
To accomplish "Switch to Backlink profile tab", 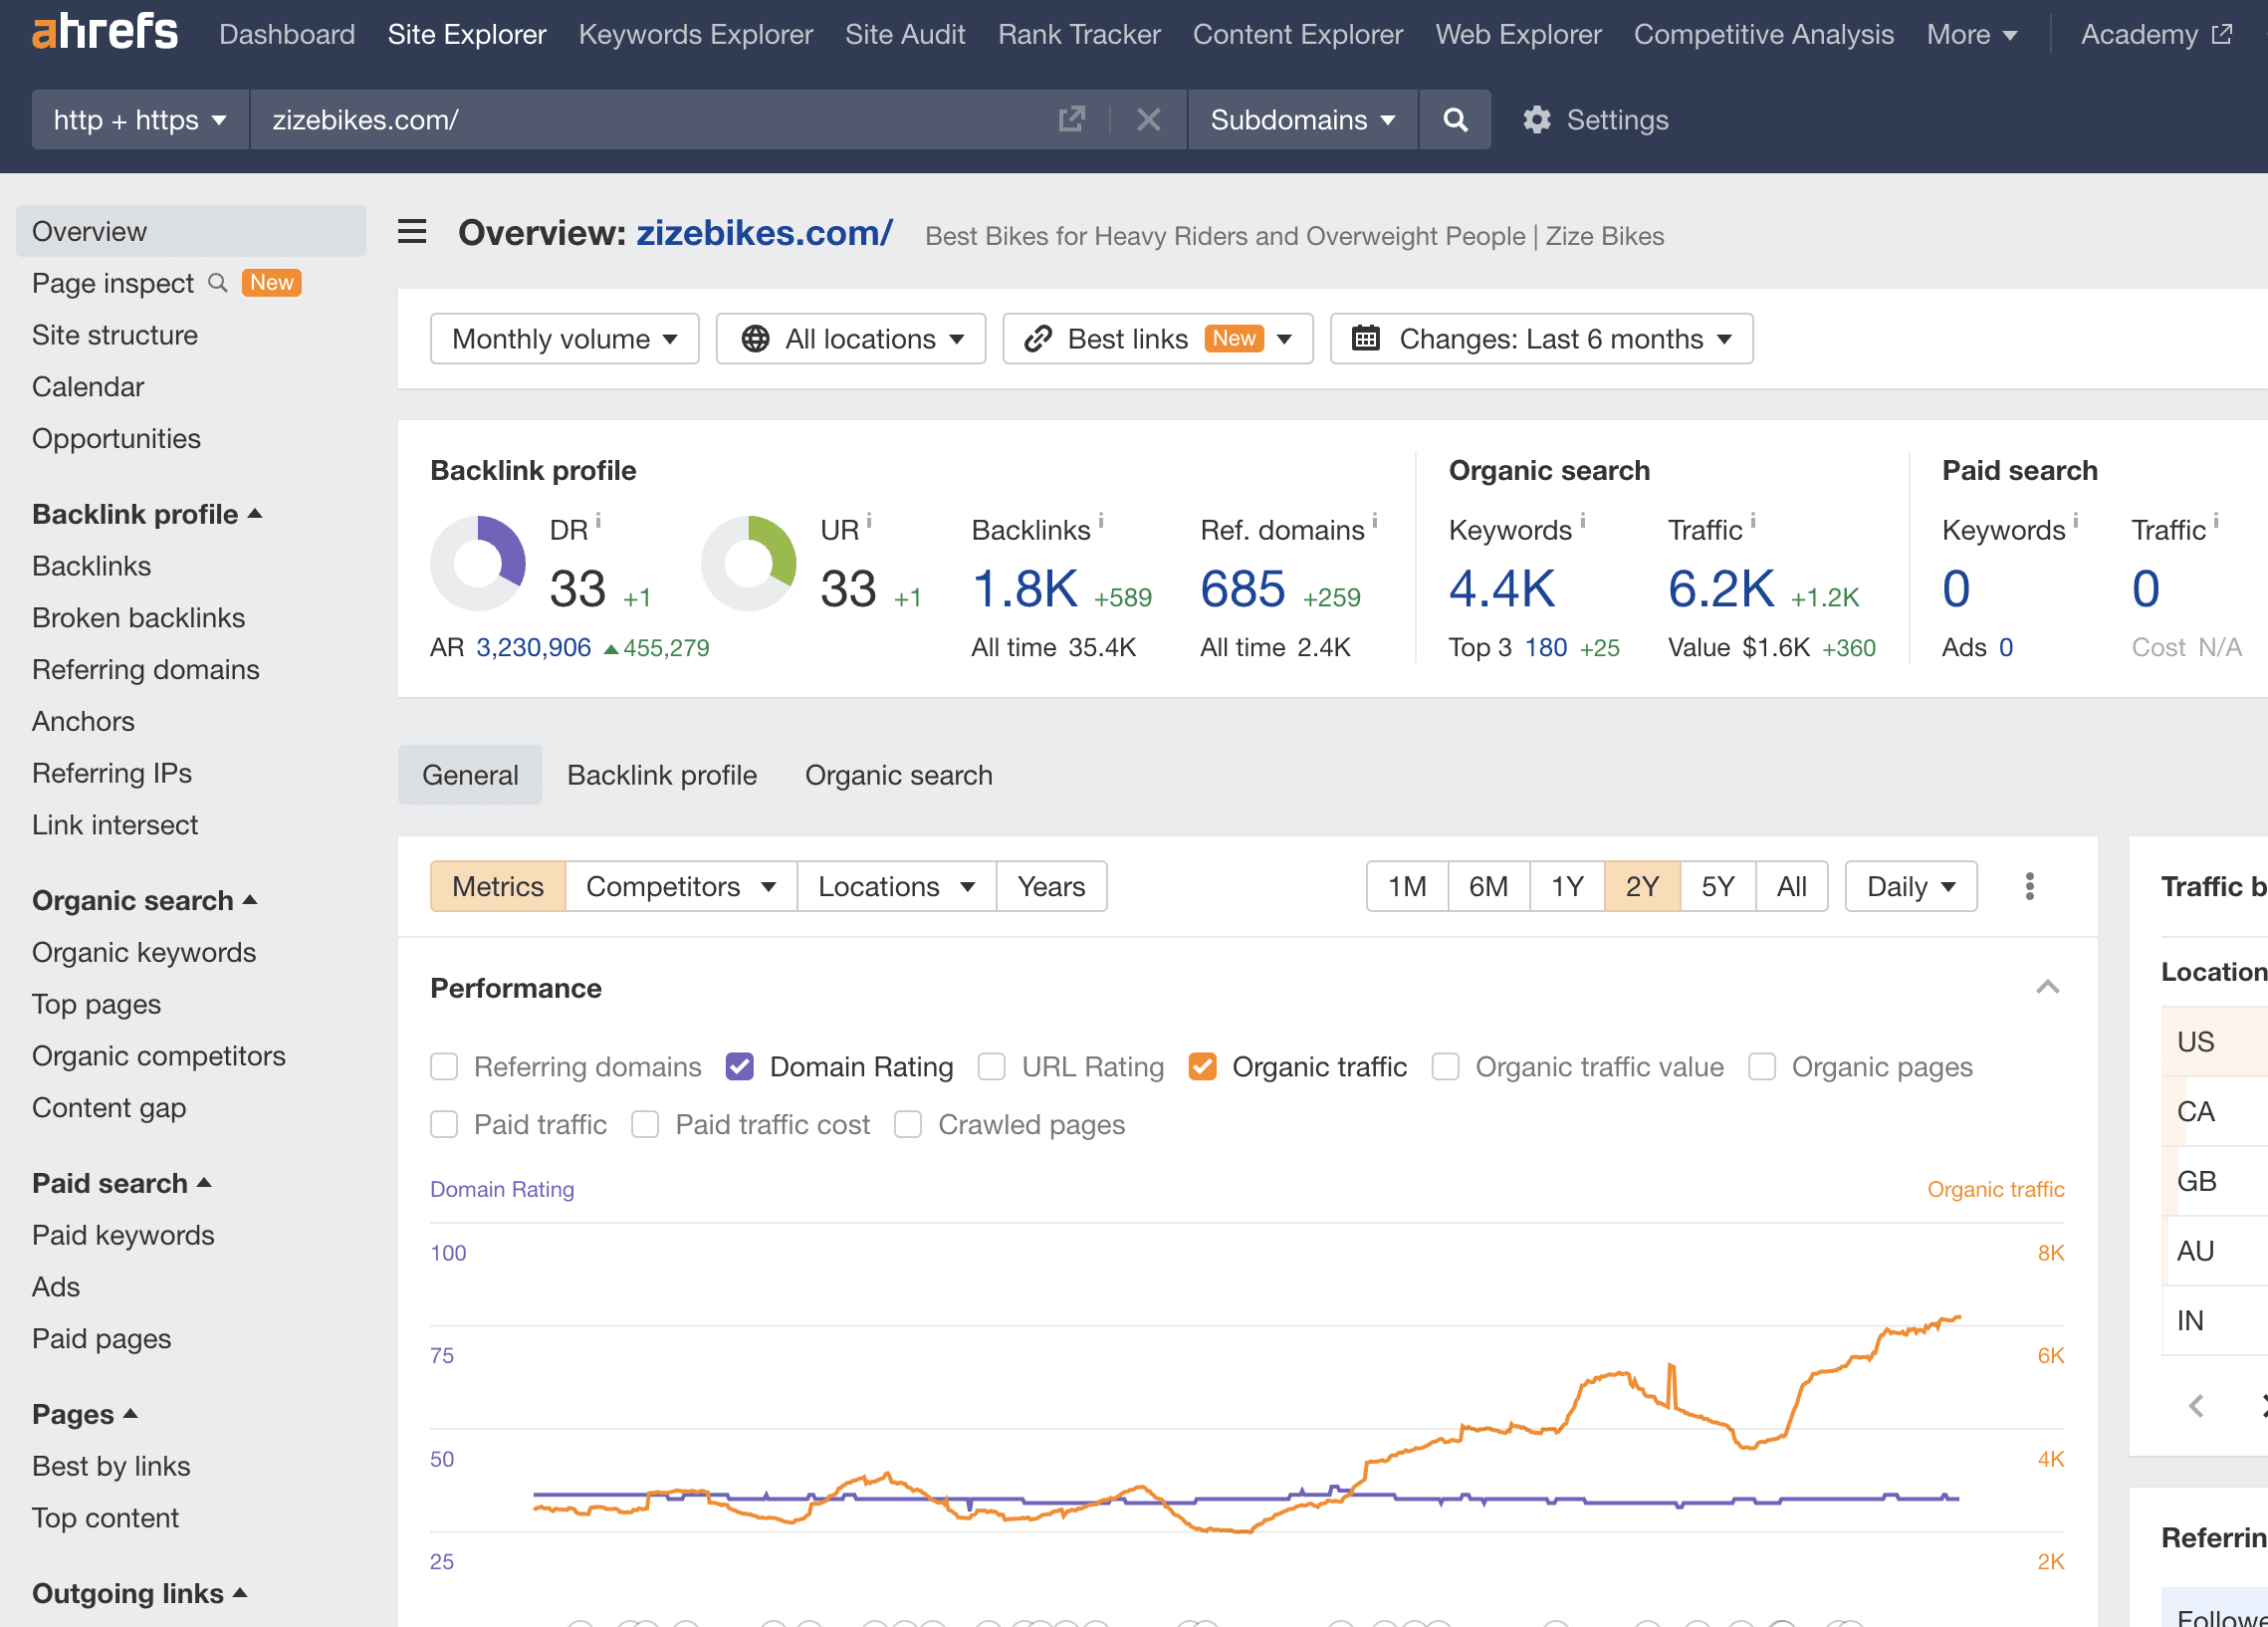I will pyautogui.click(x=662, y=775).
